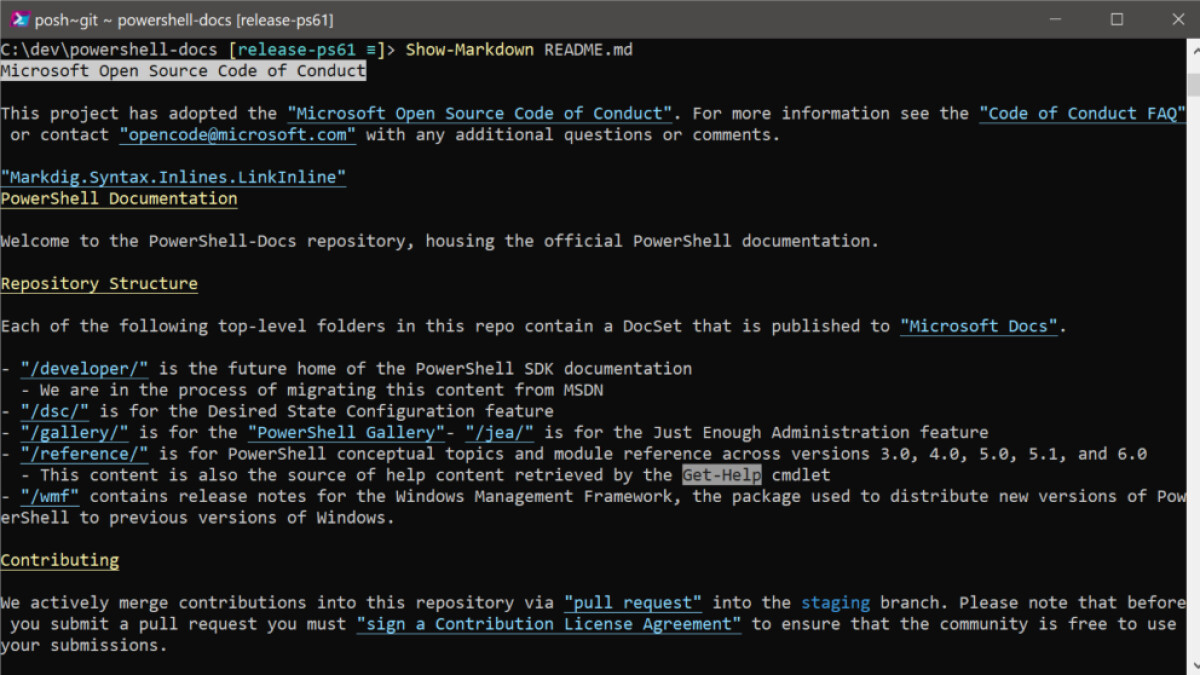Click the highlighted "Get-Help" inline code
1200x675 pixels.
(722, 475)
